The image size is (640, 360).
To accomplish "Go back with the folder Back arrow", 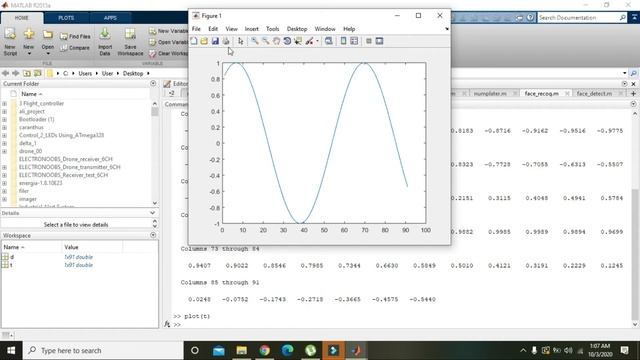I will (x=5, y=73).
